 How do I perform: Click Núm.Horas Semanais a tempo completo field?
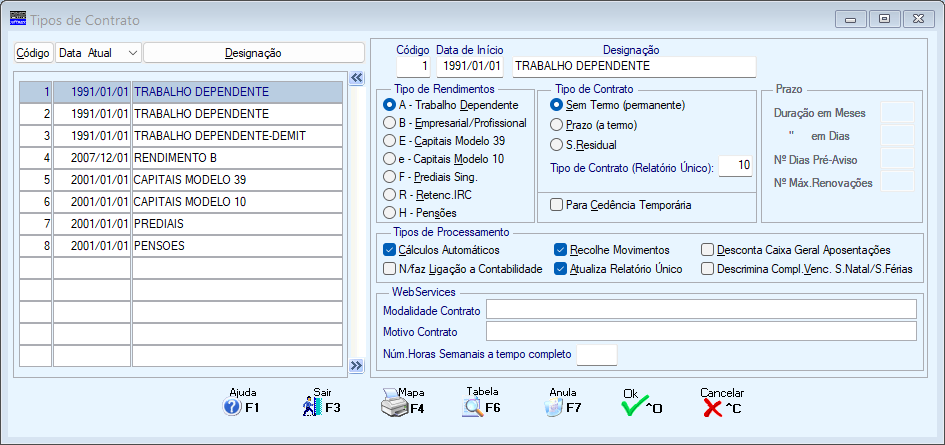pyautogui.click(x=597, y=355)
